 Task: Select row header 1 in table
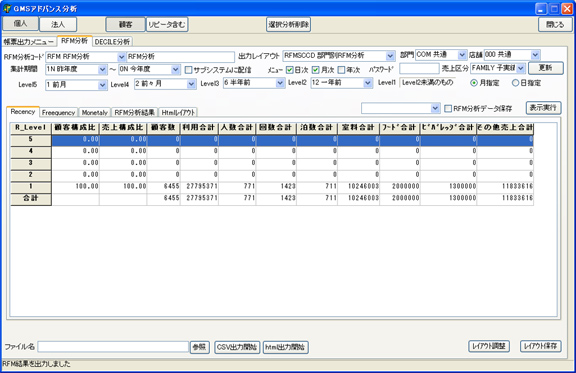point(31,187)
